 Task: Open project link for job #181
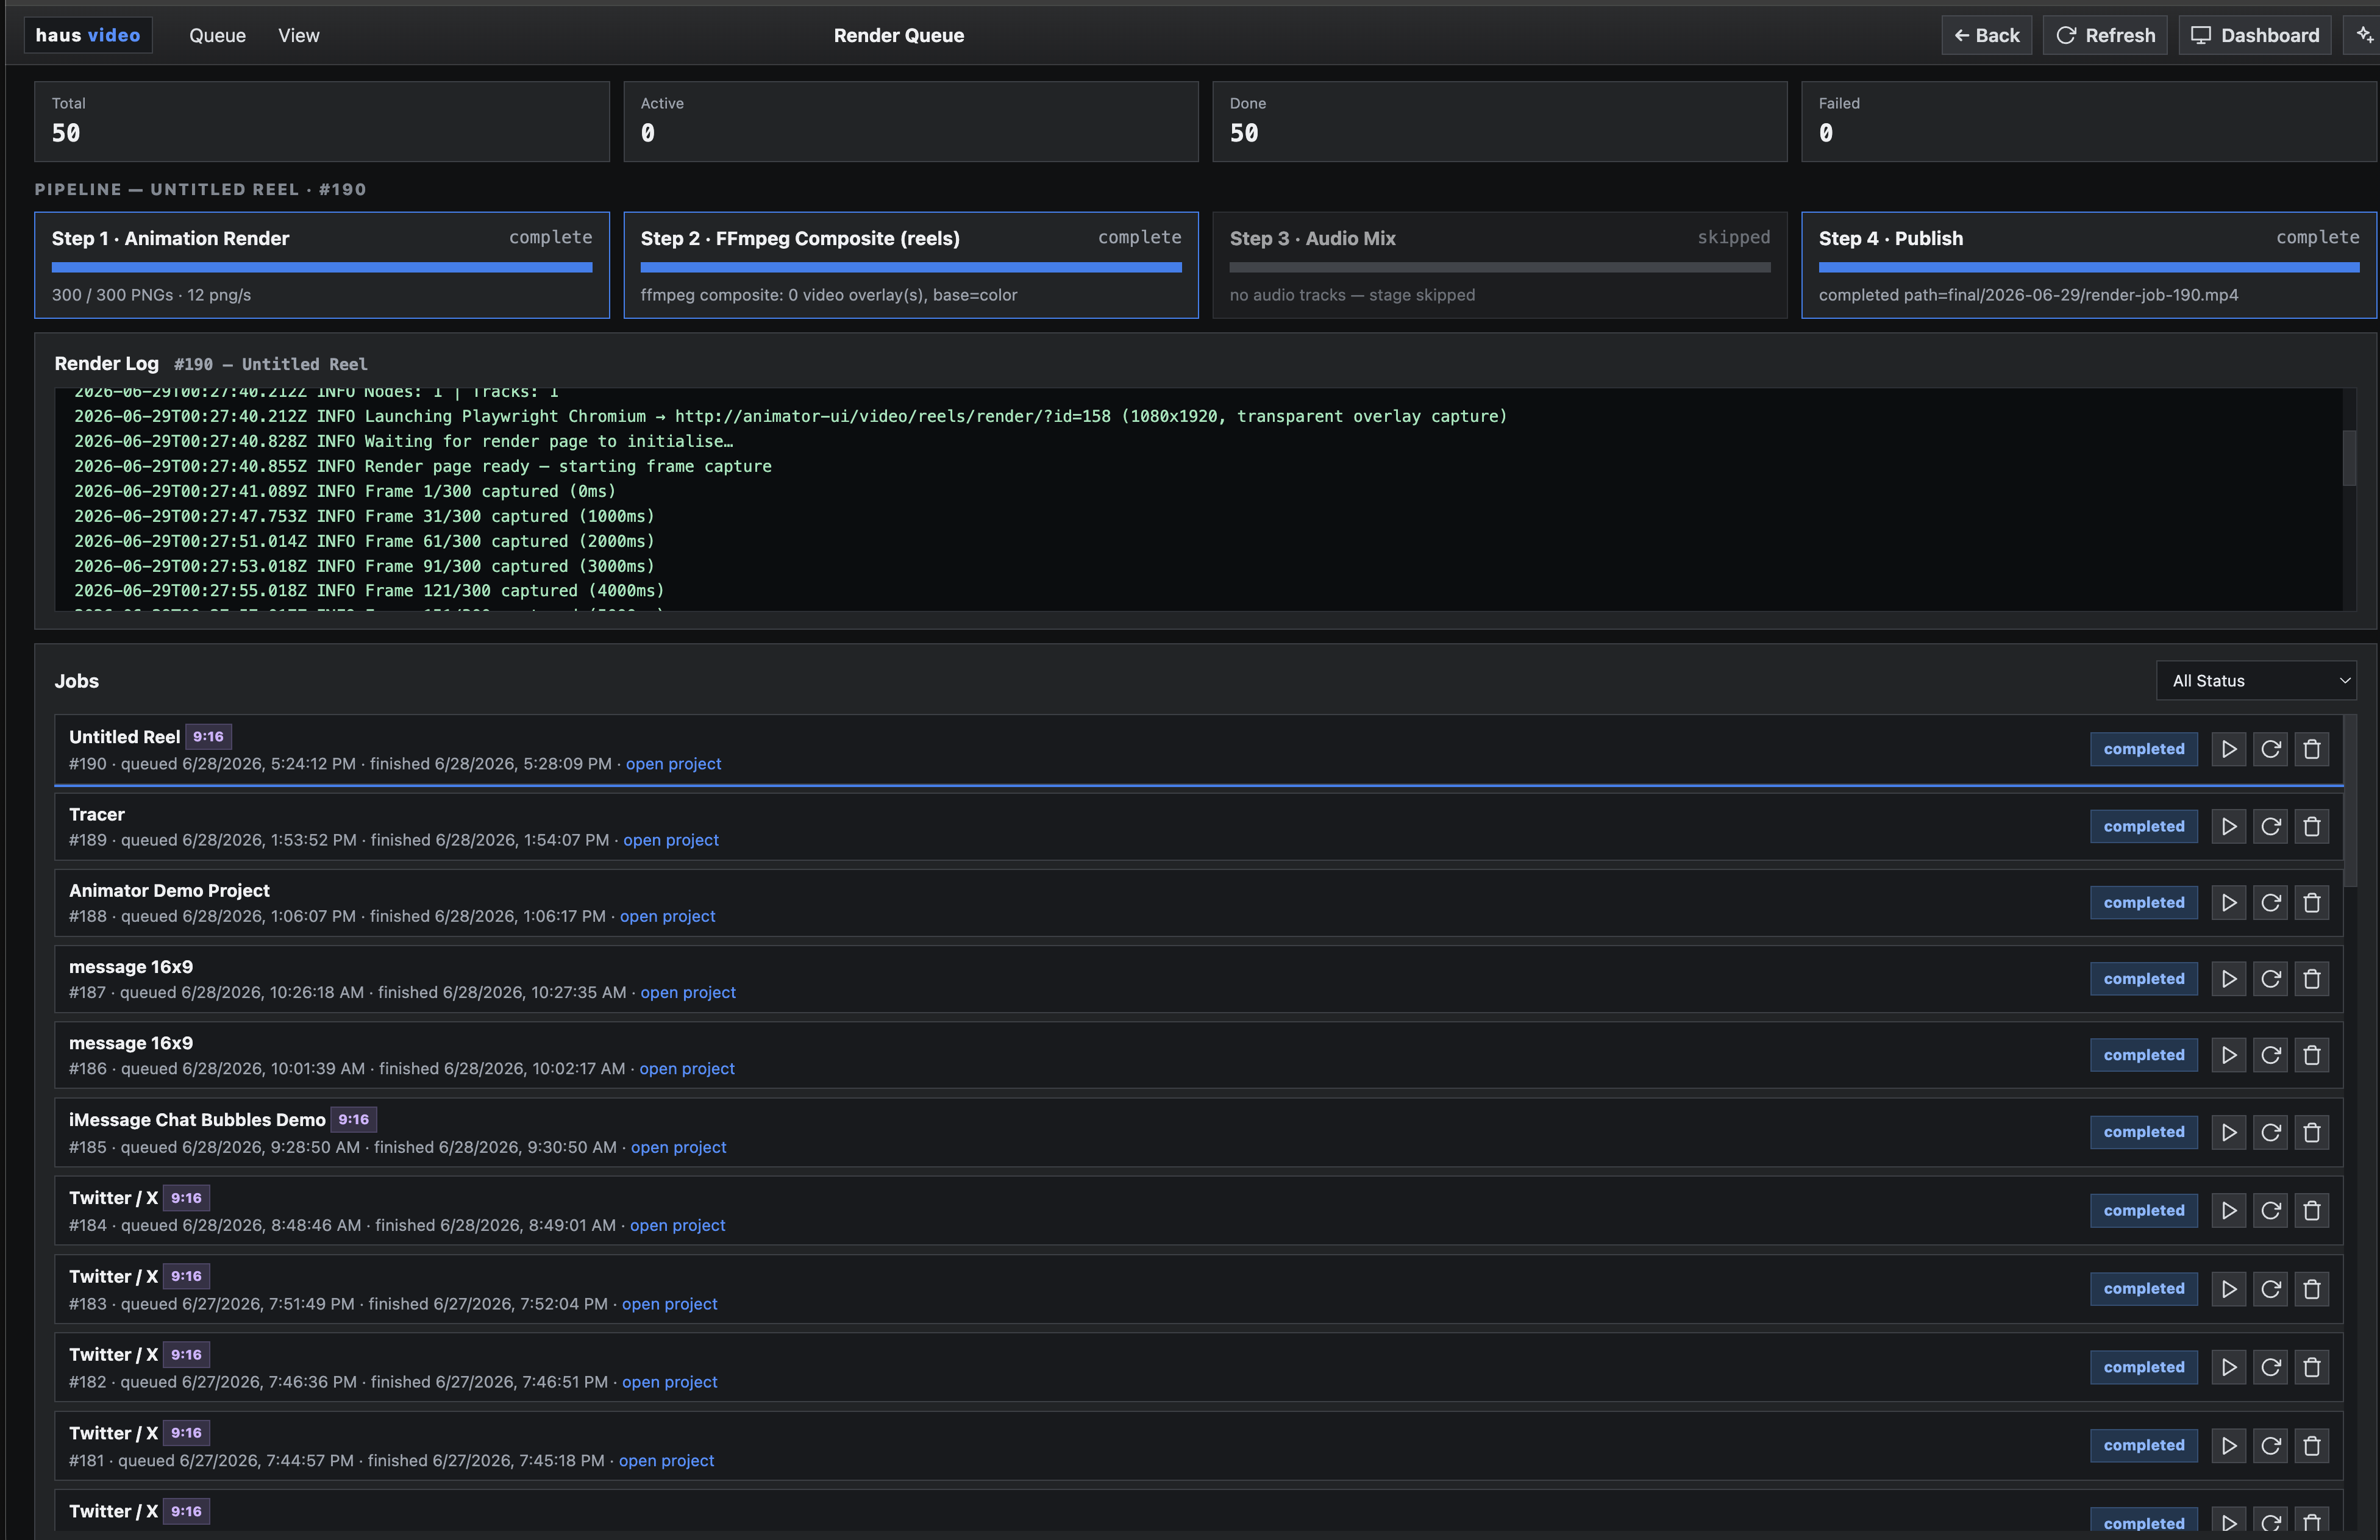pos(666,1460)
